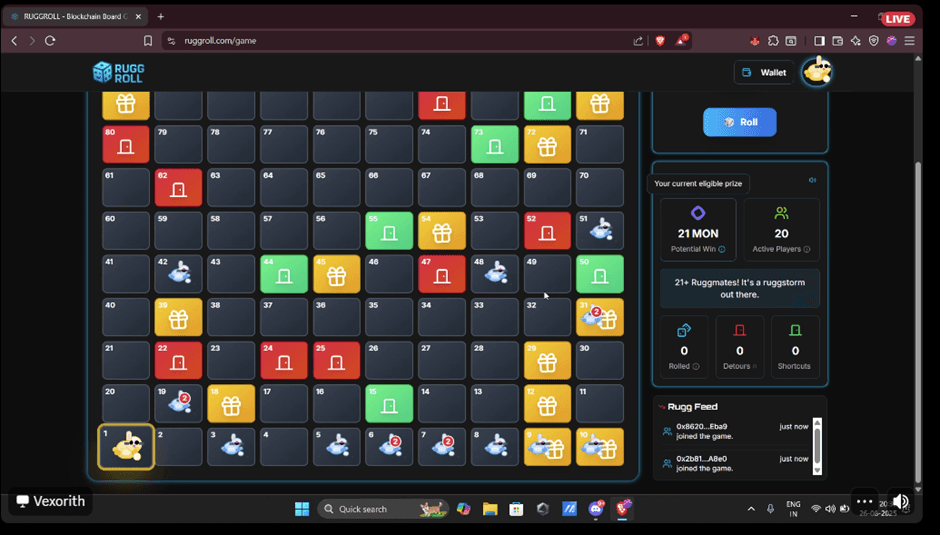The image size is (940, 535).
Task: Click the info icon next to Potential Win
Action: pos(722,250)
